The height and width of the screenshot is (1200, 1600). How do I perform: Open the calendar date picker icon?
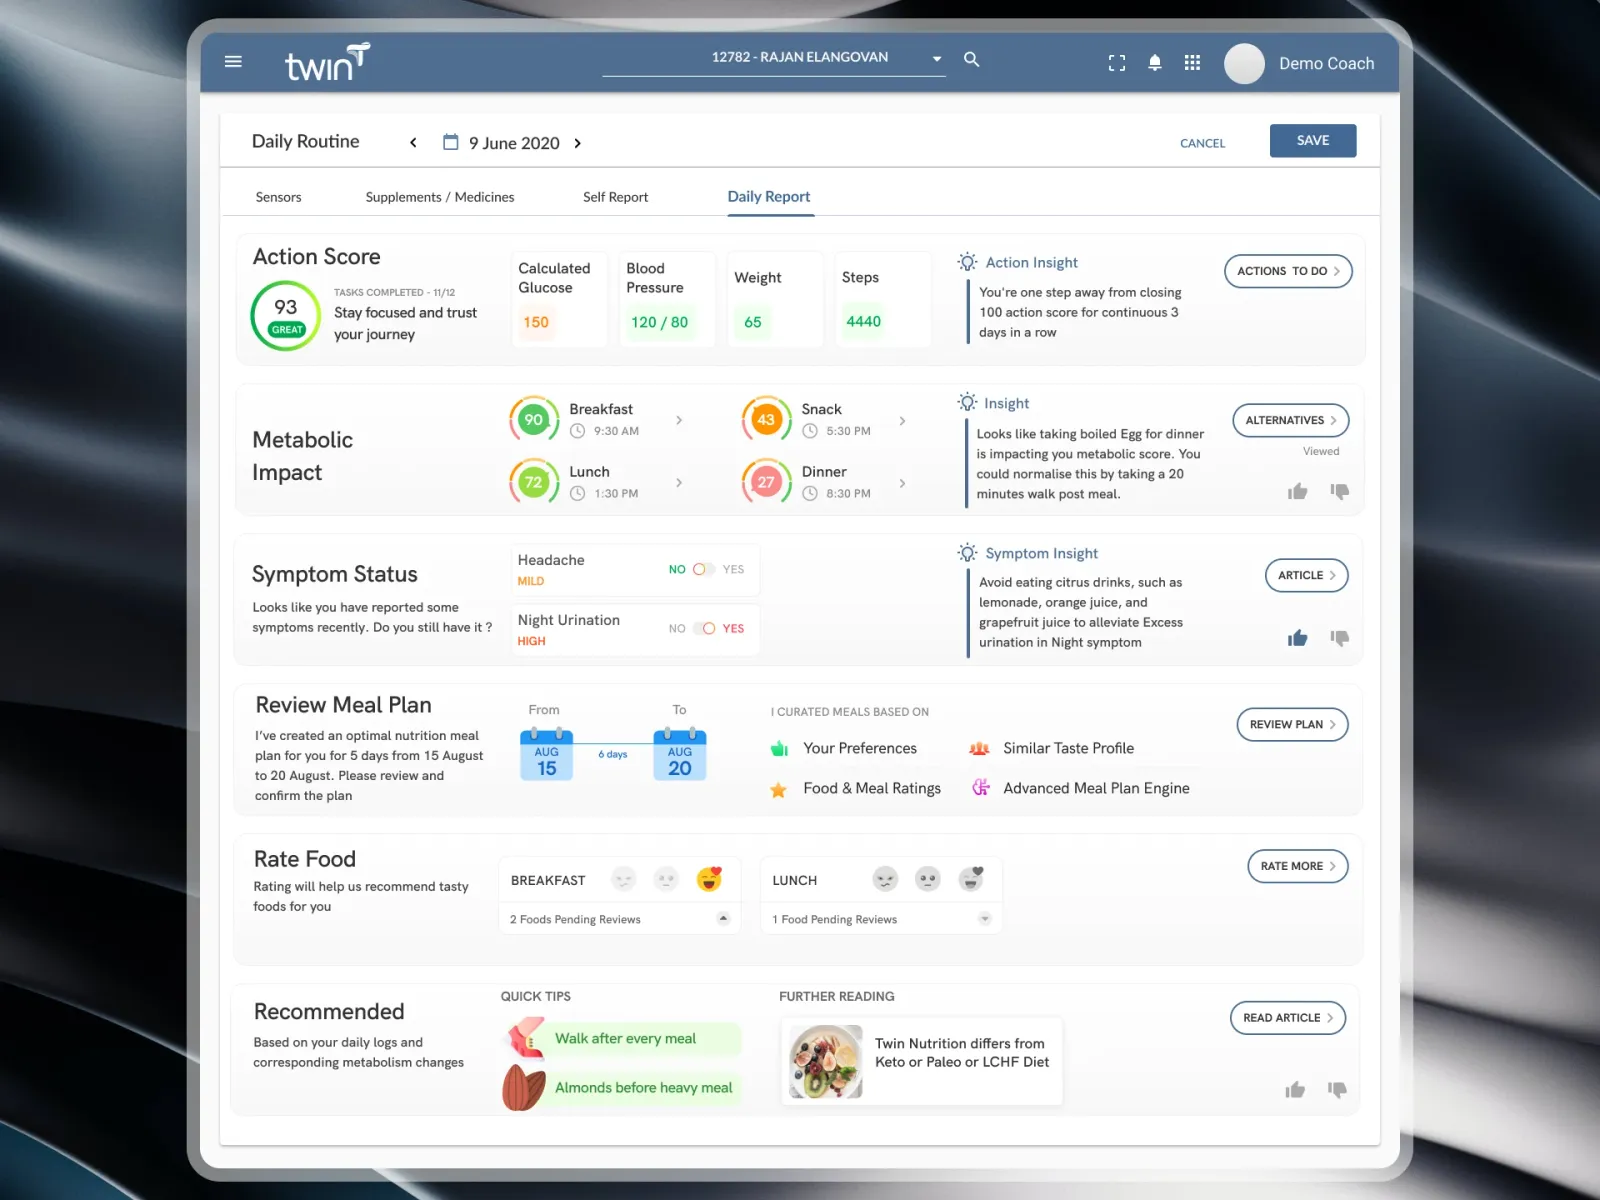point(450,142)
